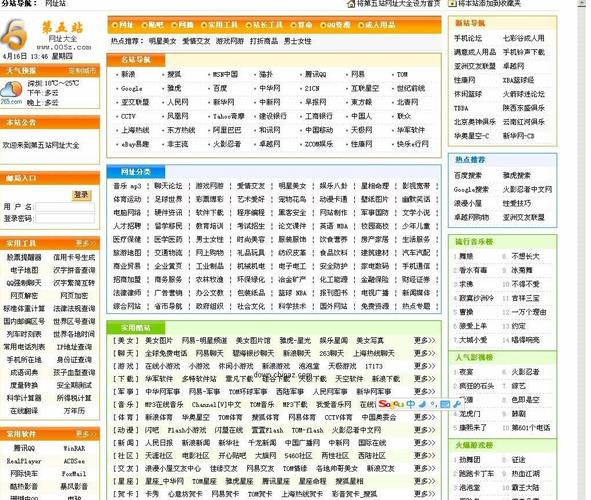Open the 热点专题 category
Viewport: 591px width, 500px height.
click(x=416, y=306)
